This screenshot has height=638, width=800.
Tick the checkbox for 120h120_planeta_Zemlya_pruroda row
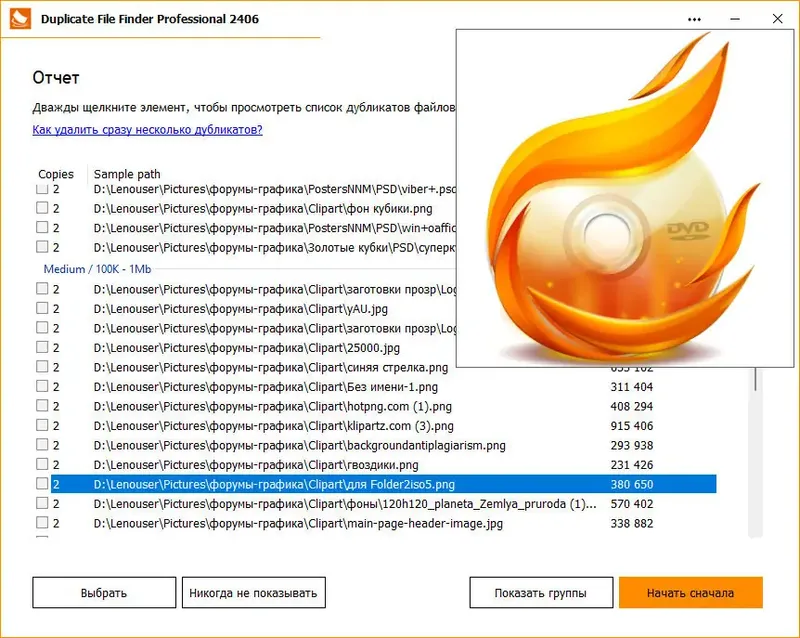[42, 503]
